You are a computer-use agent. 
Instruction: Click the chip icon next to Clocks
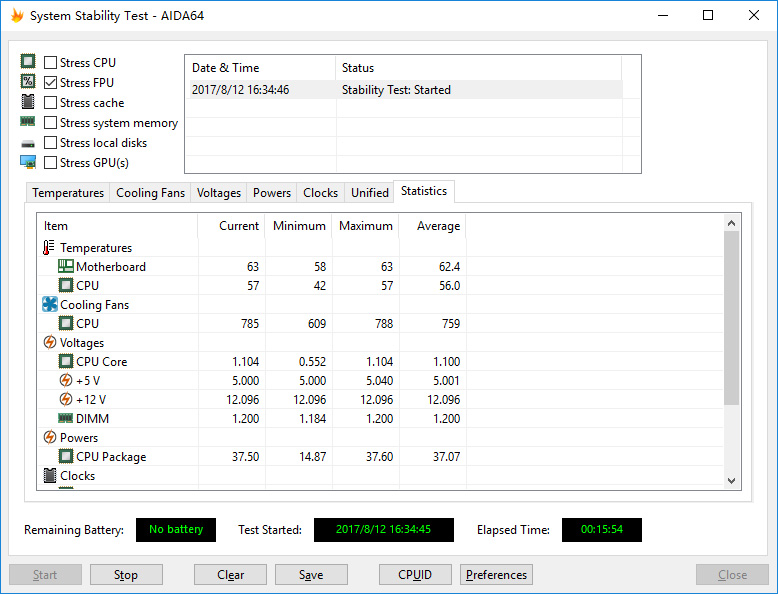(50, 475)
